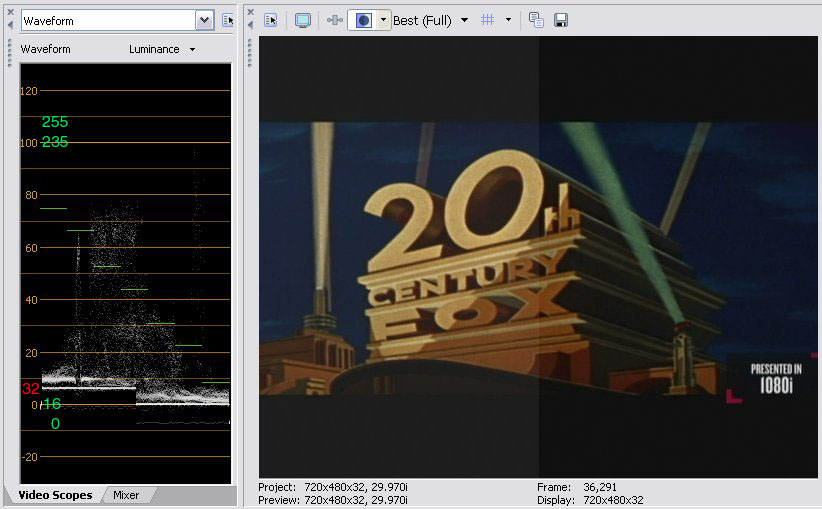Viewport: 822px width, 509px height.
Task: Close the Video Preview panel
Action: [x=251, y=12]
